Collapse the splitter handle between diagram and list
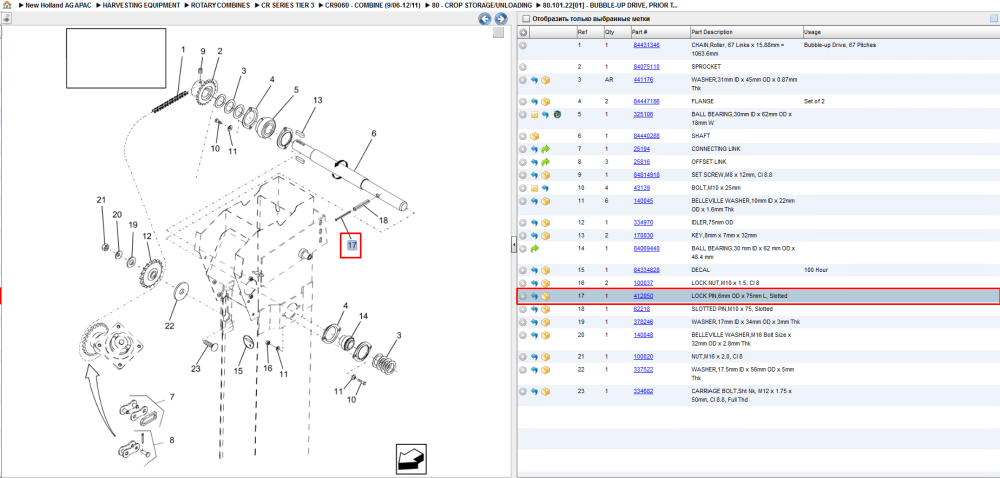1000x478 pixels. [514, 245]
